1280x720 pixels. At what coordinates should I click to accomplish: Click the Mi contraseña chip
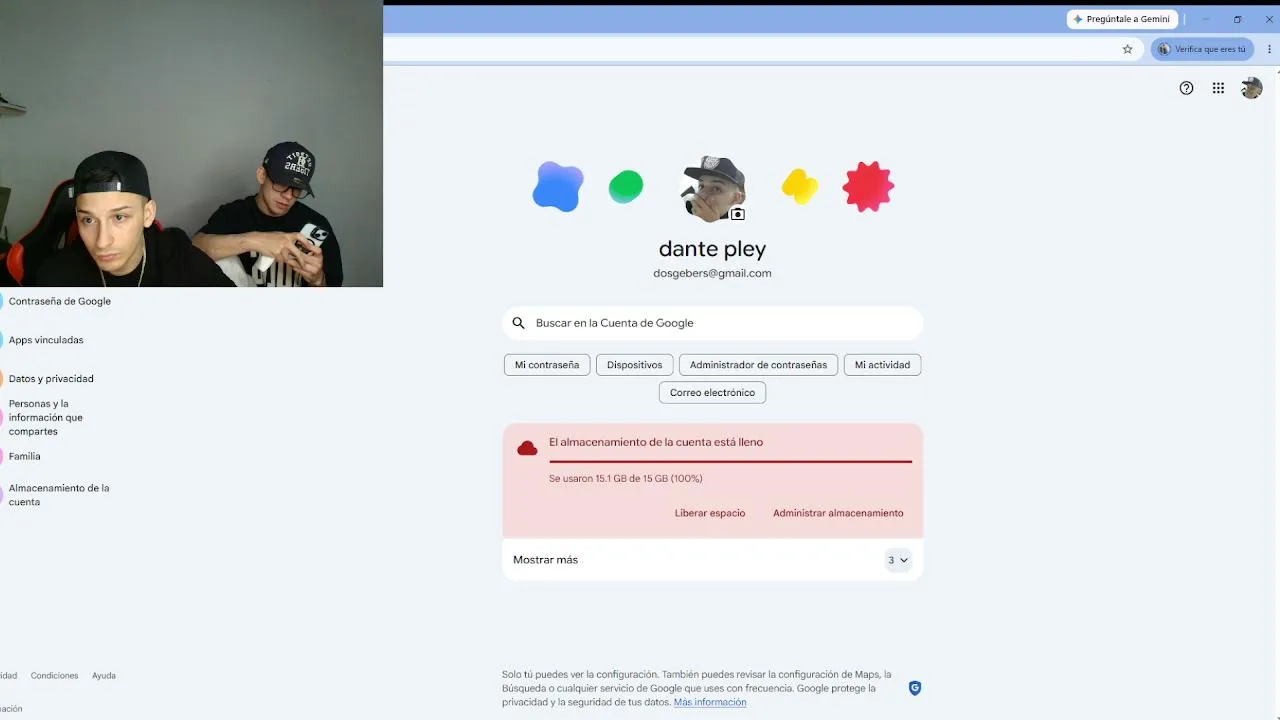(547, 365)
